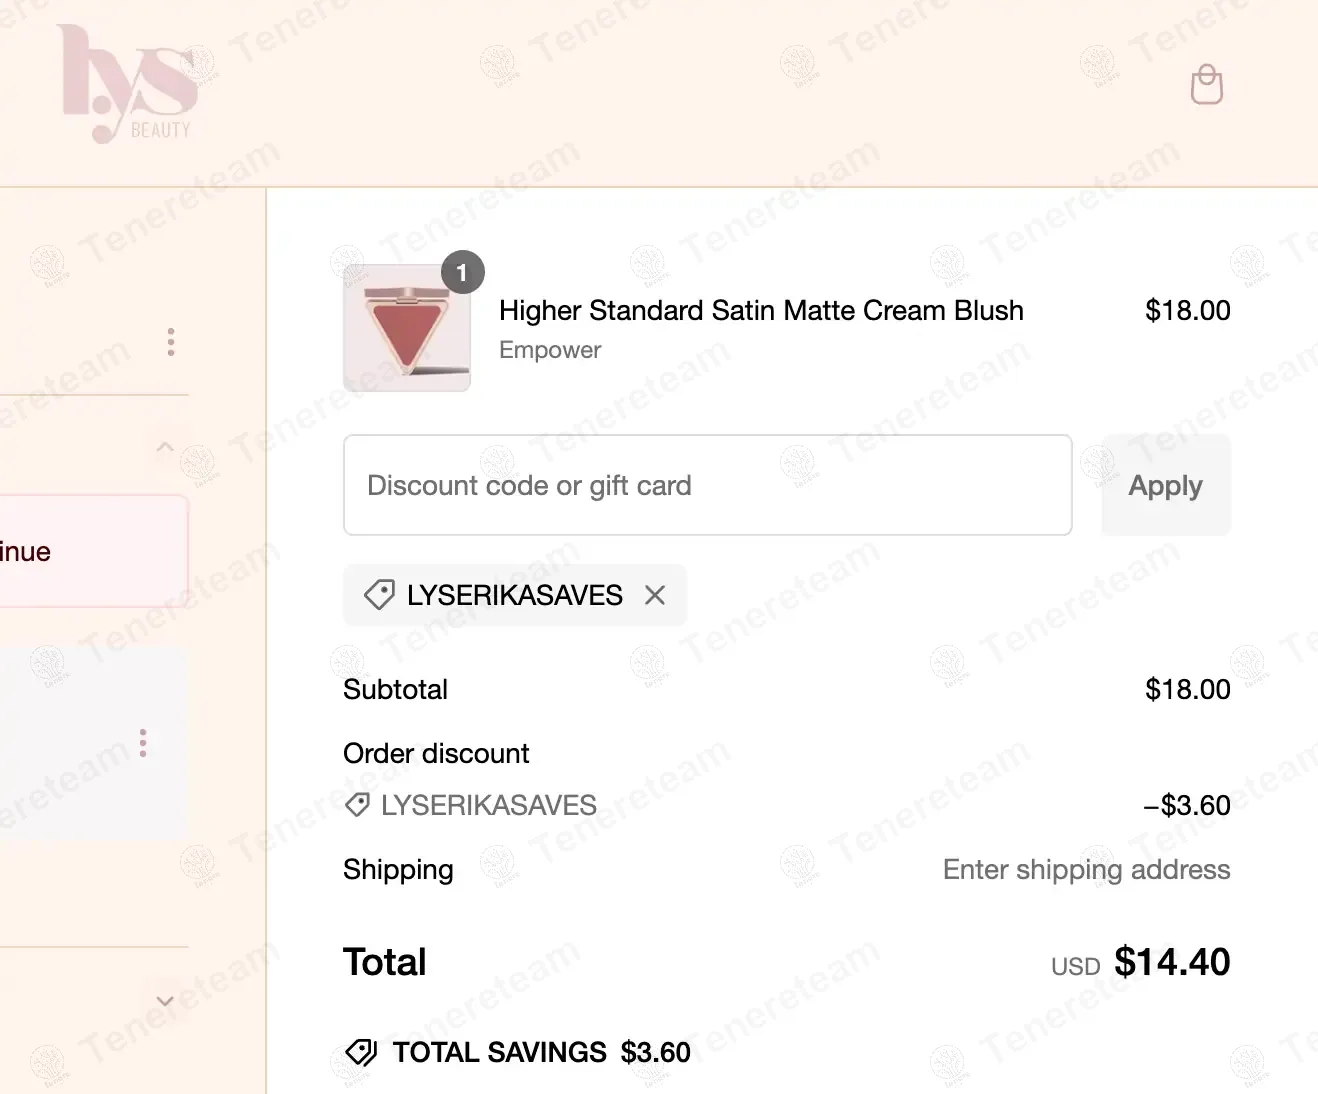The width and height of the screenshot is (1318, 1094).
Task: Click the LYS Beauty logo
Action: (x=127, y=84)
